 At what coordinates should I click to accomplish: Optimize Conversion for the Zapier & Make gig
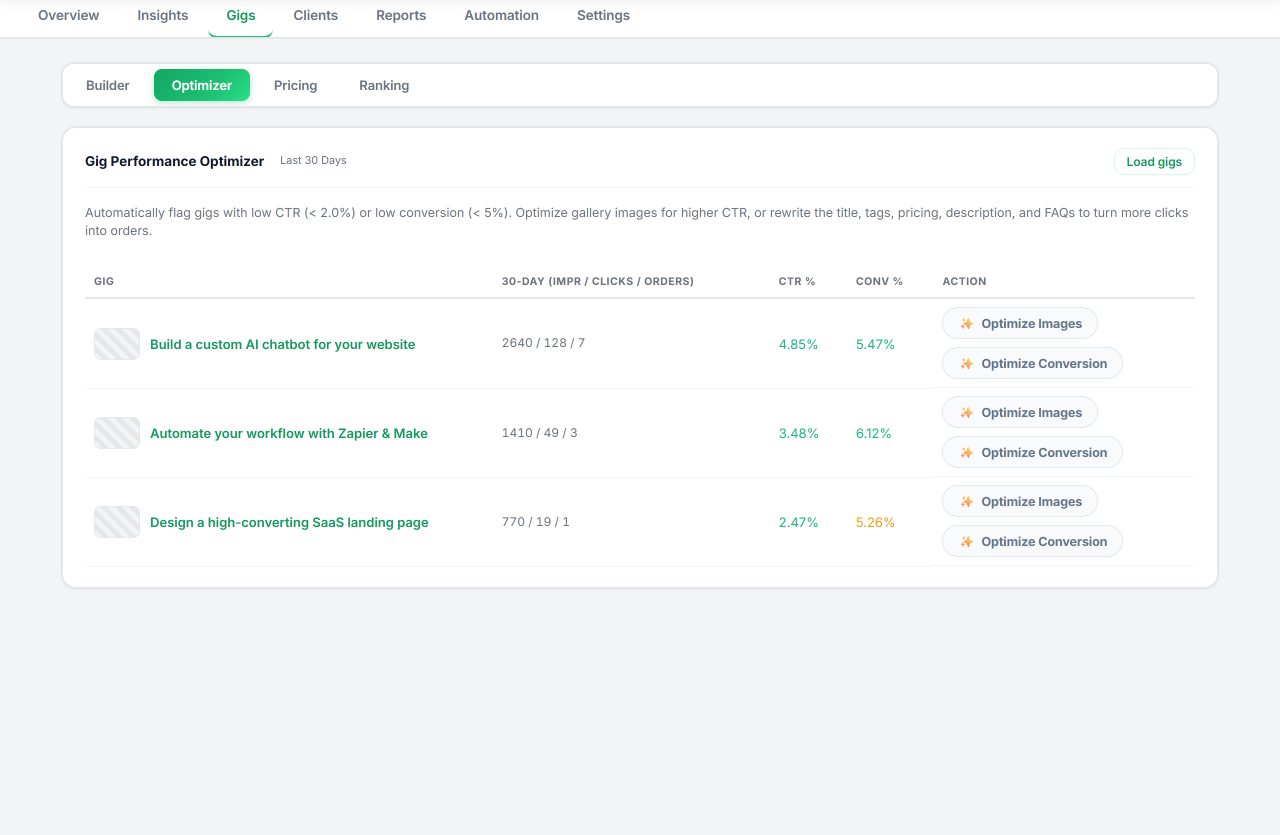coord(1032,452)
